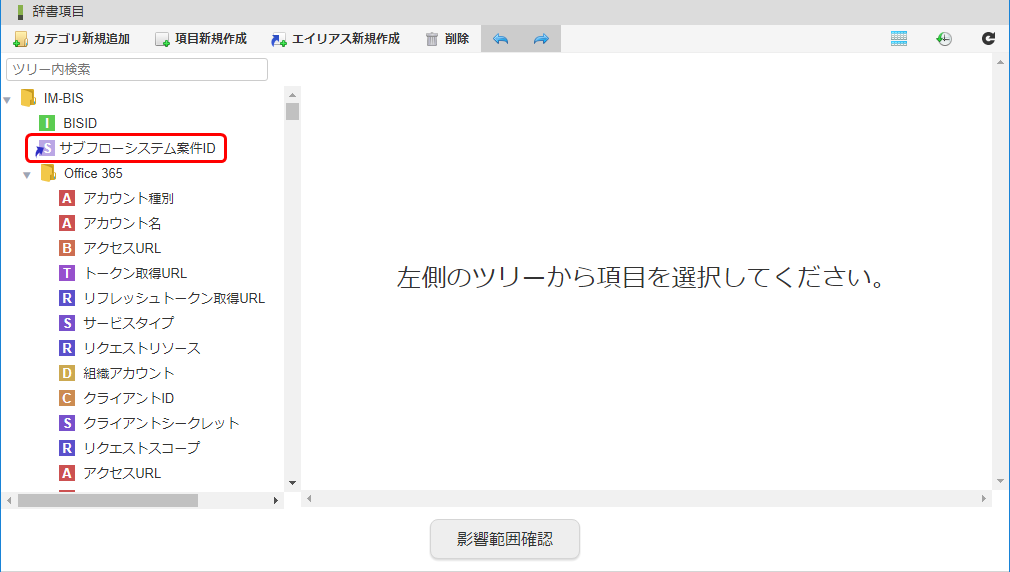This screenshot has height=572, width=1010.
Task: Select the リフレッシュトークン取得URL item
Action: [x=174, y=298]
